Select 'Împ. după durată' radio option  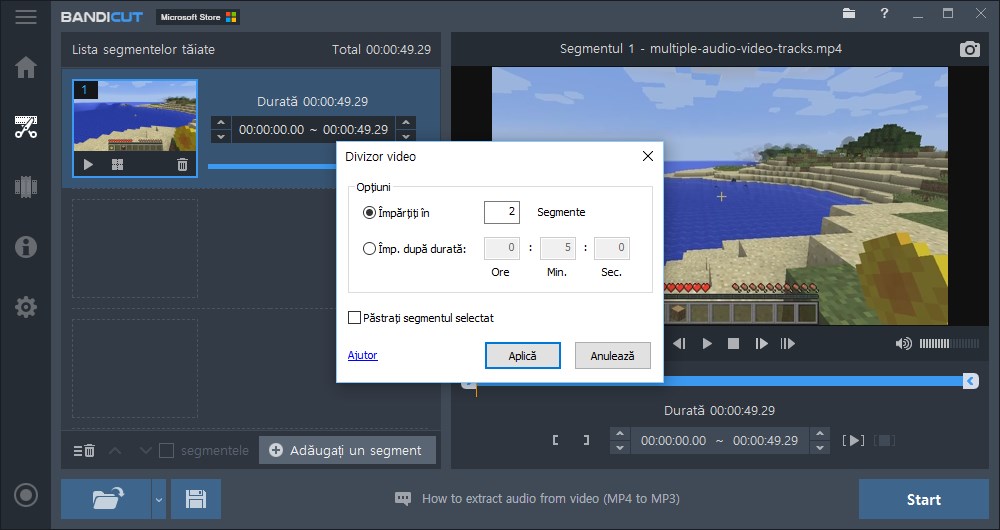click(369, 249)
